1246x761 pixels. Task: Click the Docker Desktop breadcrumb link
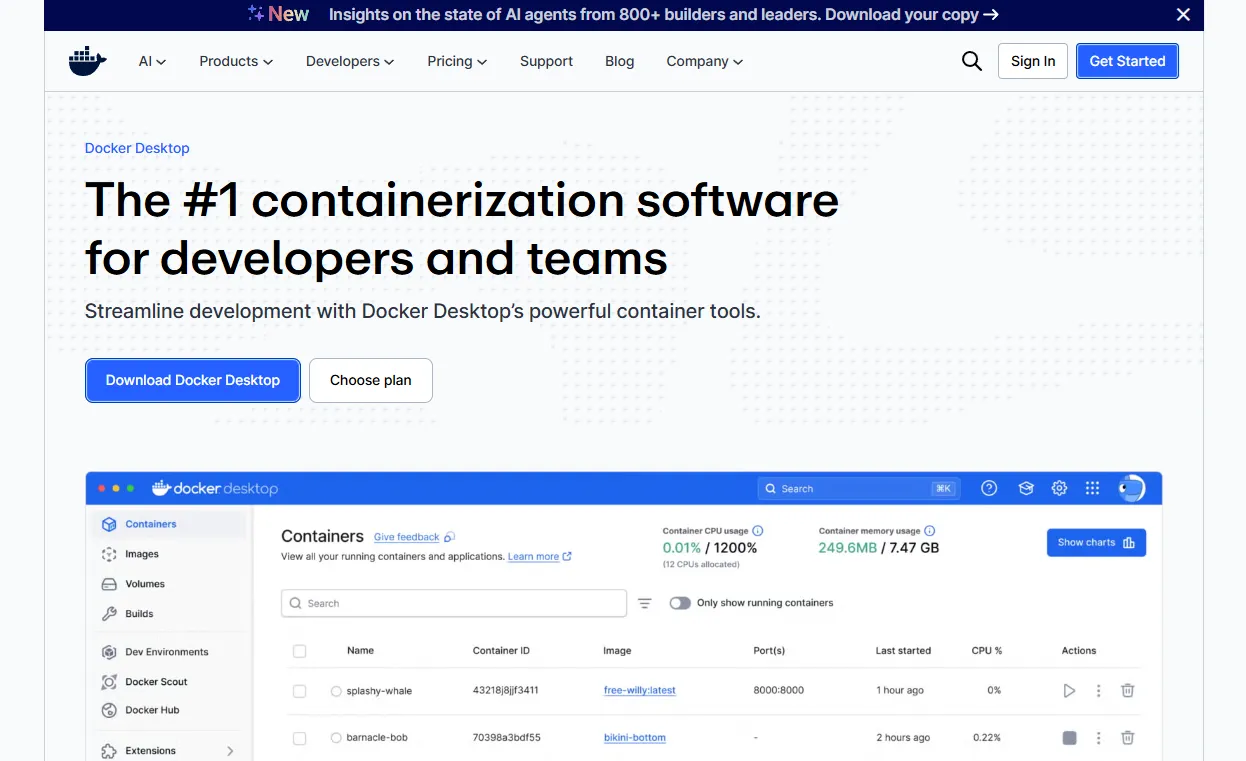pos(137,148)
